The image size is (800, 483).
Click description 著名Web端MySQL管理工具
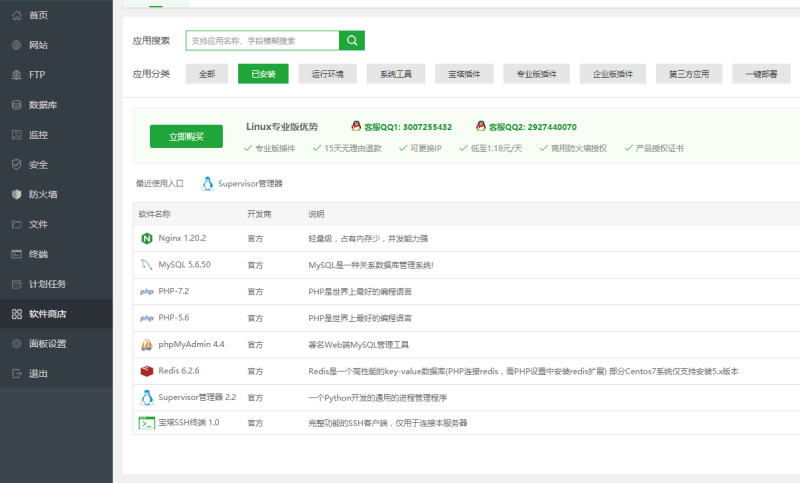tap(358, 345)
